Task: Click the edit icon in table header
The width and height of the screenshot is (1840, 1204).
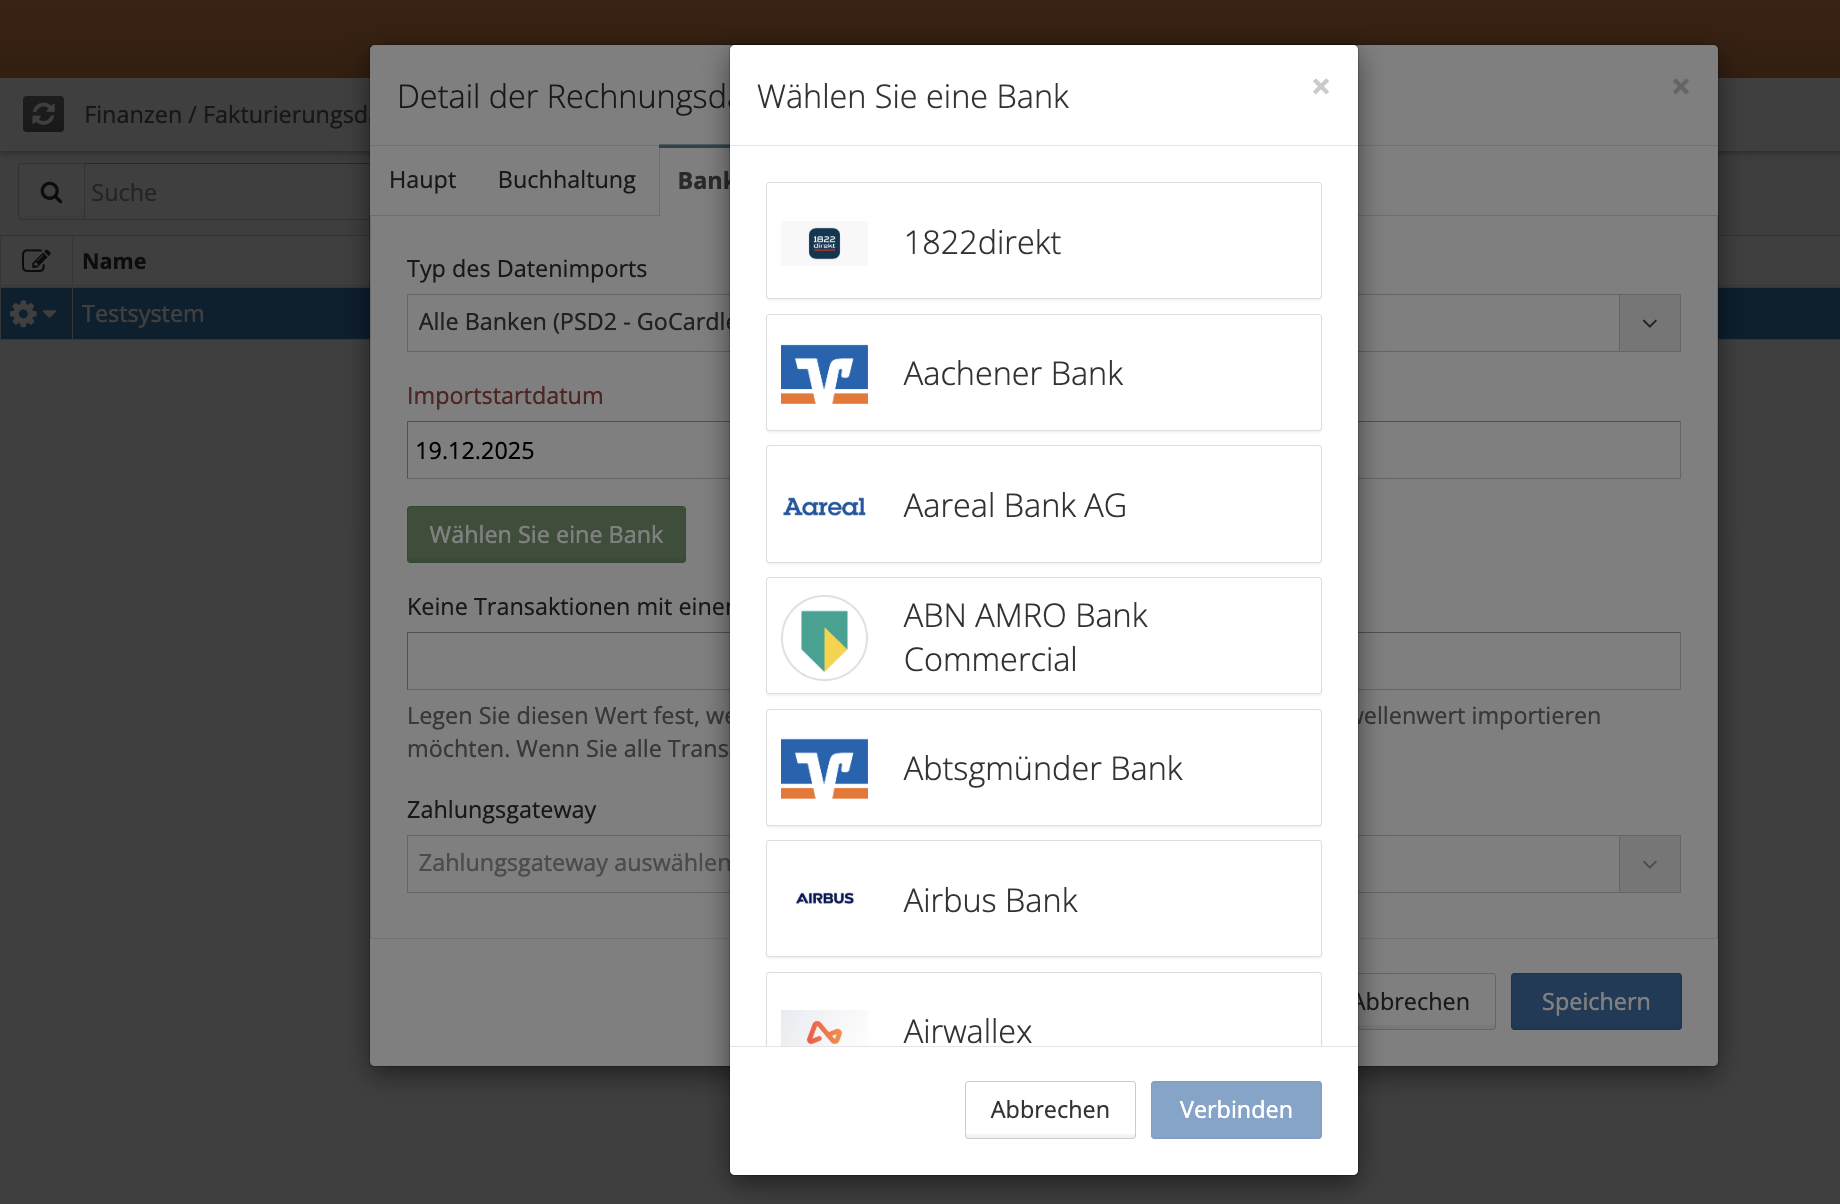Action: pyautogui.click(x=36, y=261)
